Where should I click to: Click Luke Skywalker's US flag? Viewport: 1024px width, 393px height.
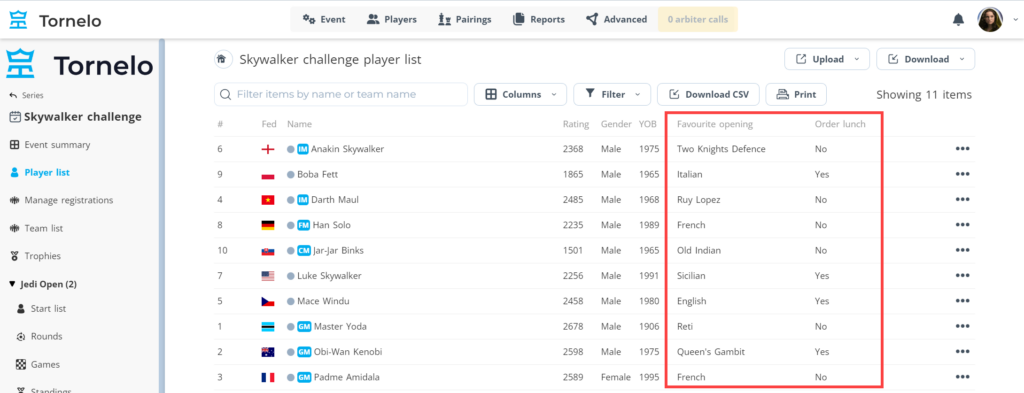[268, 276]
